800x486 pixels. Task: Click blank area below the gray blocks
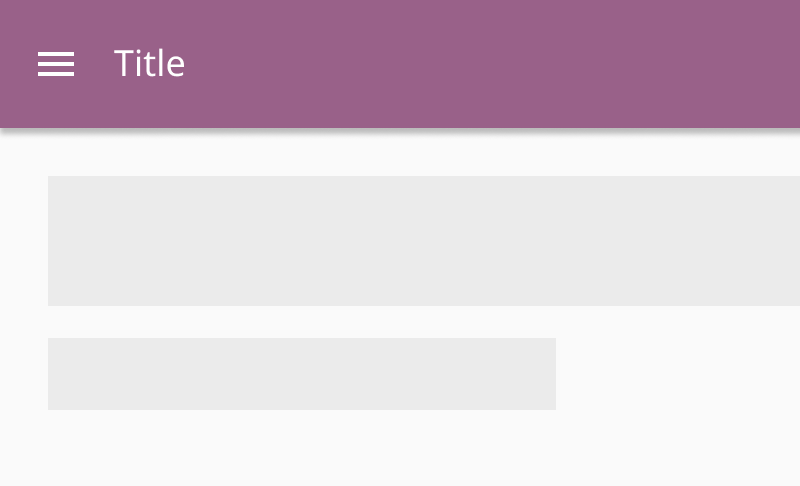[400, 448]
